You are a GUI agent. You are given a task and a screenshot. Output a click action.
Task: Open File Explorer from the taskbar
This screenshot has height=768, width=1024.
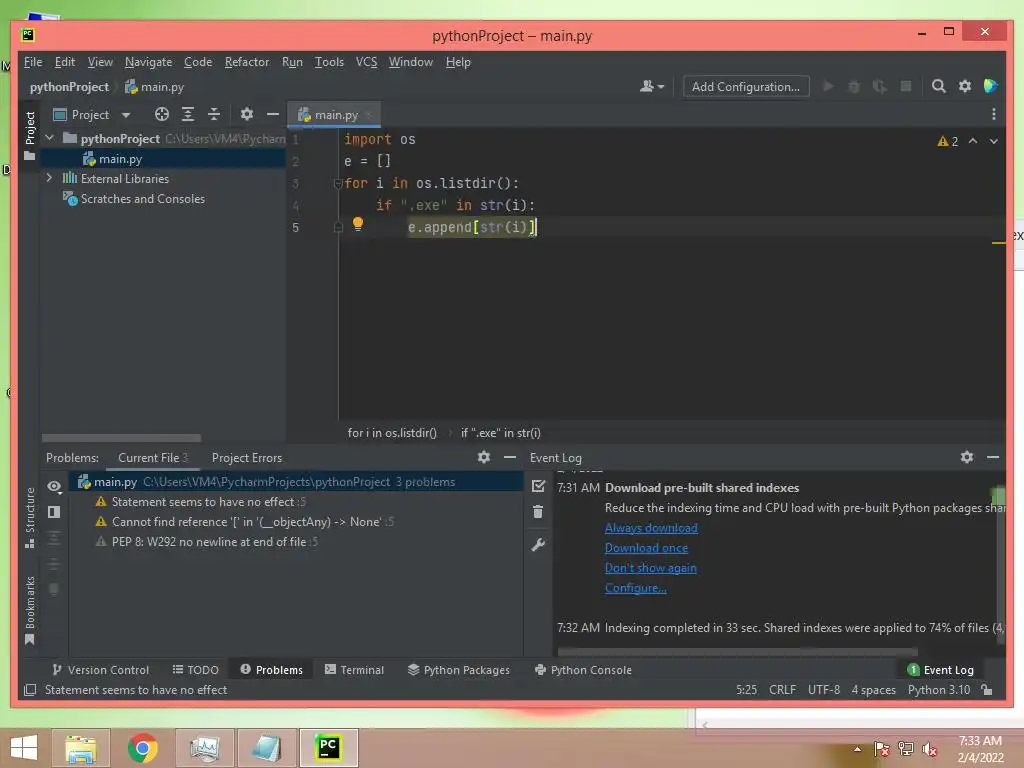(81, 748)
